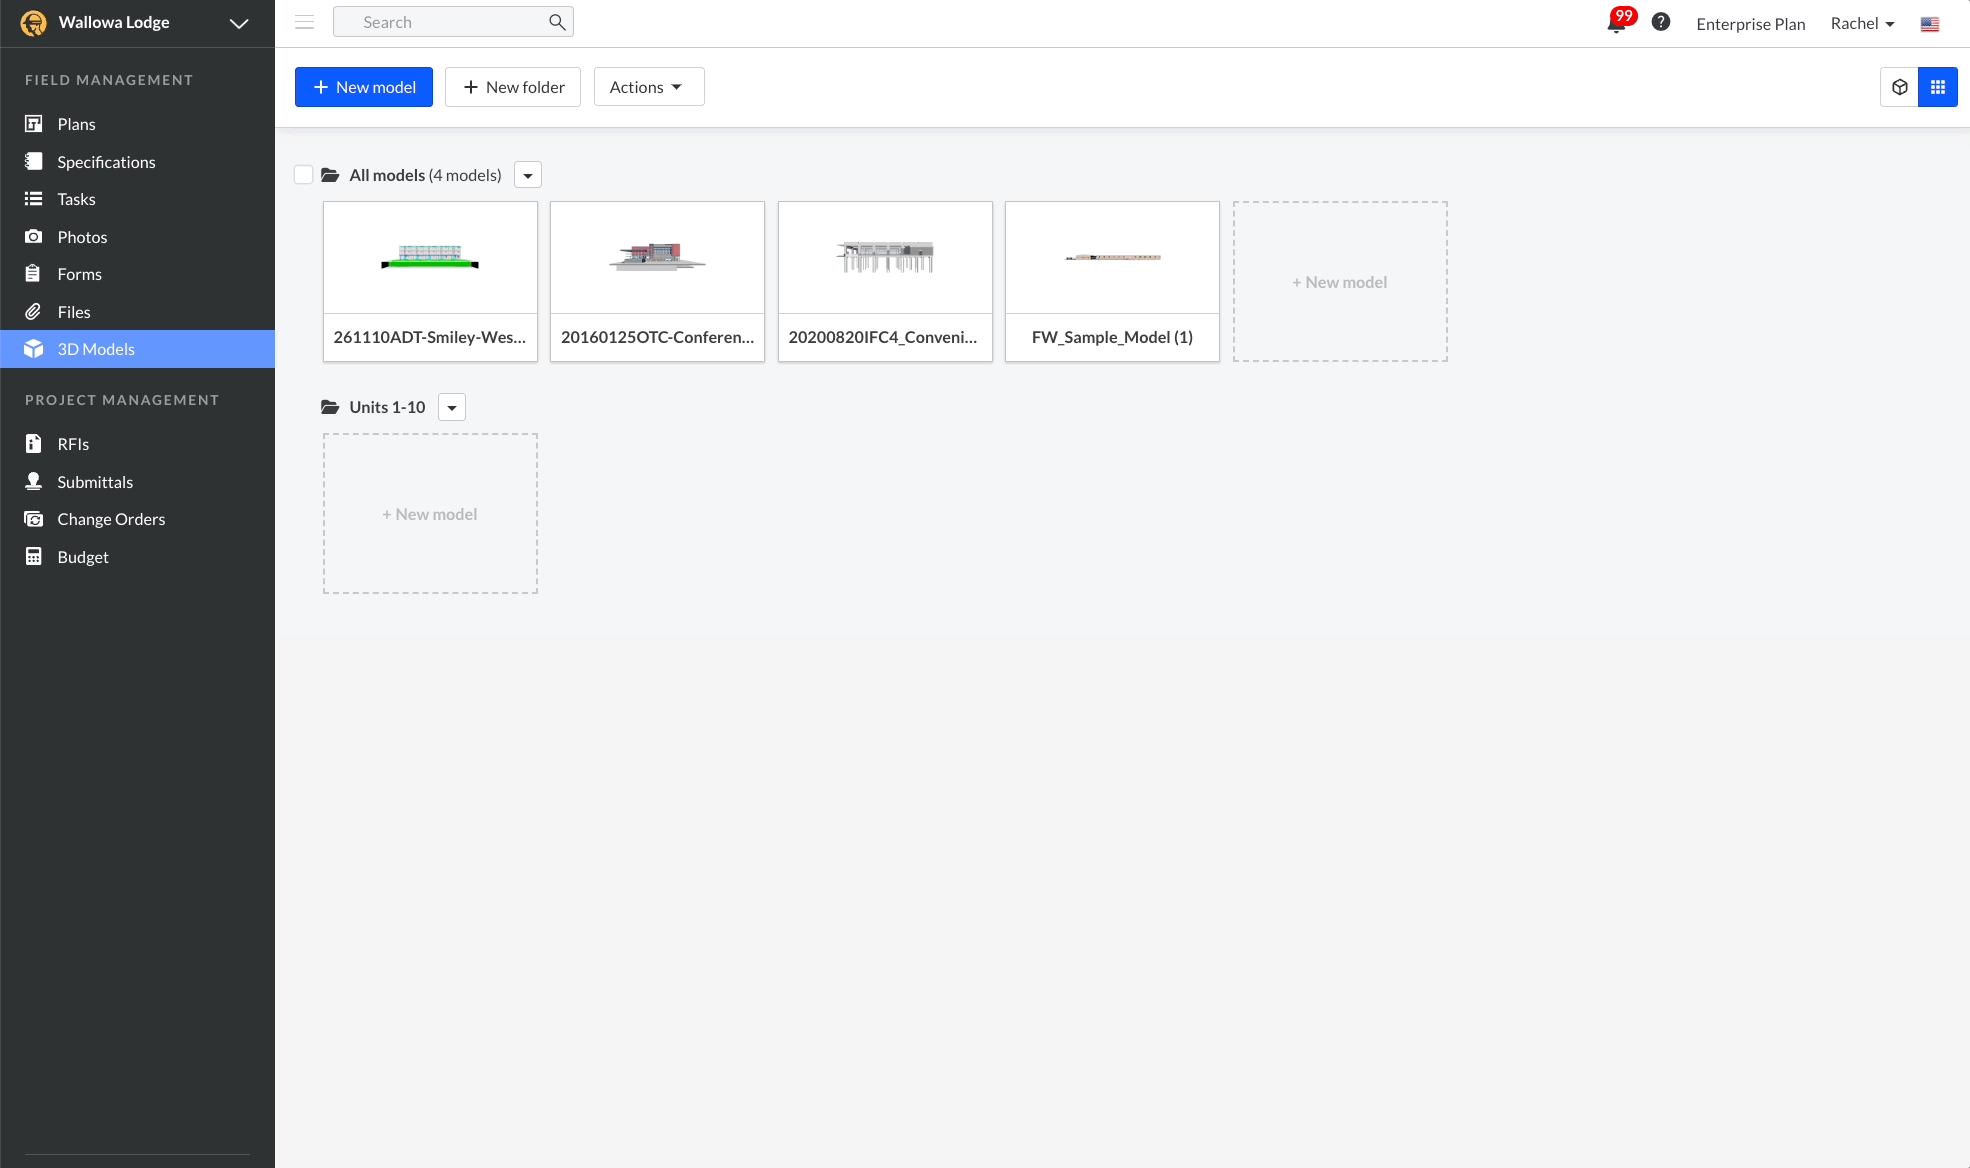Open the Specifications section
This screenshot has height=1168, width=1970.
[x=33, y=161]
